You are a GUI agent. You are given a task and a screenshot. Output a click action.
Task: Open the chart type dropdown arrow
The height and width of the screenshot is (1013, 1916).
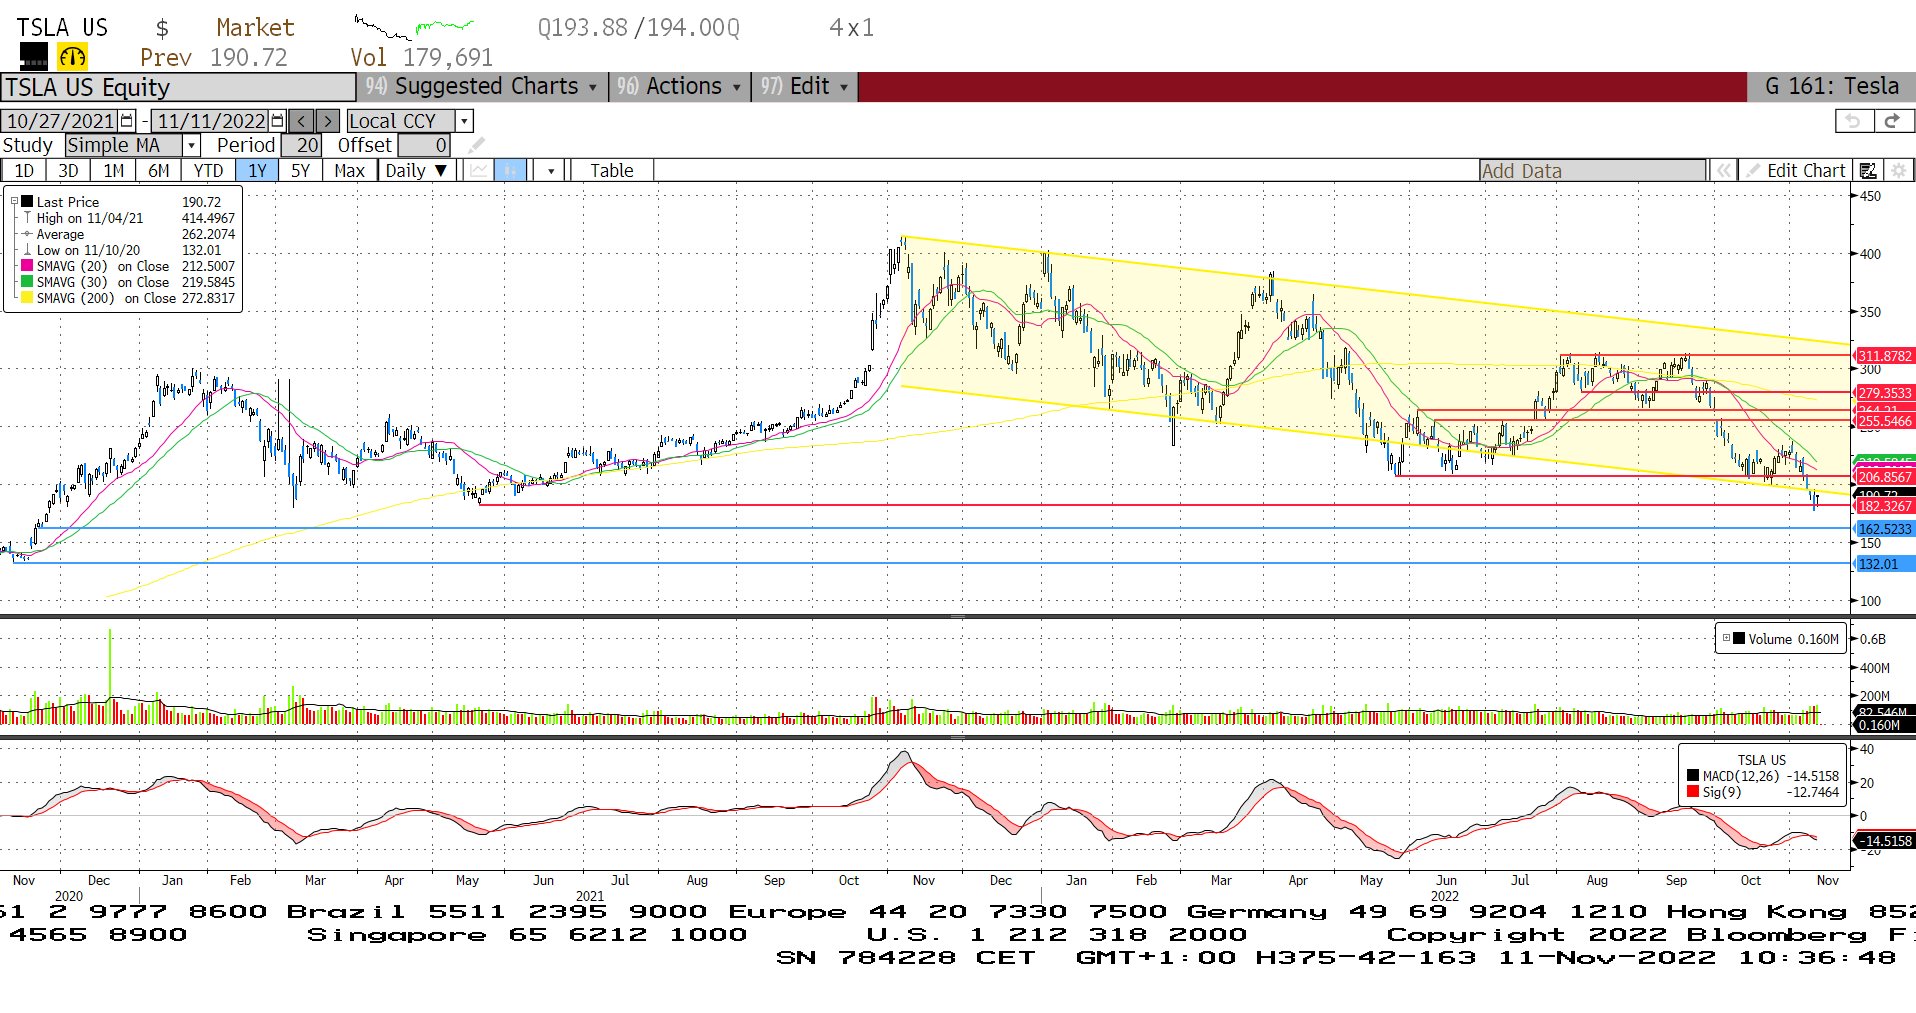point(551,171)
